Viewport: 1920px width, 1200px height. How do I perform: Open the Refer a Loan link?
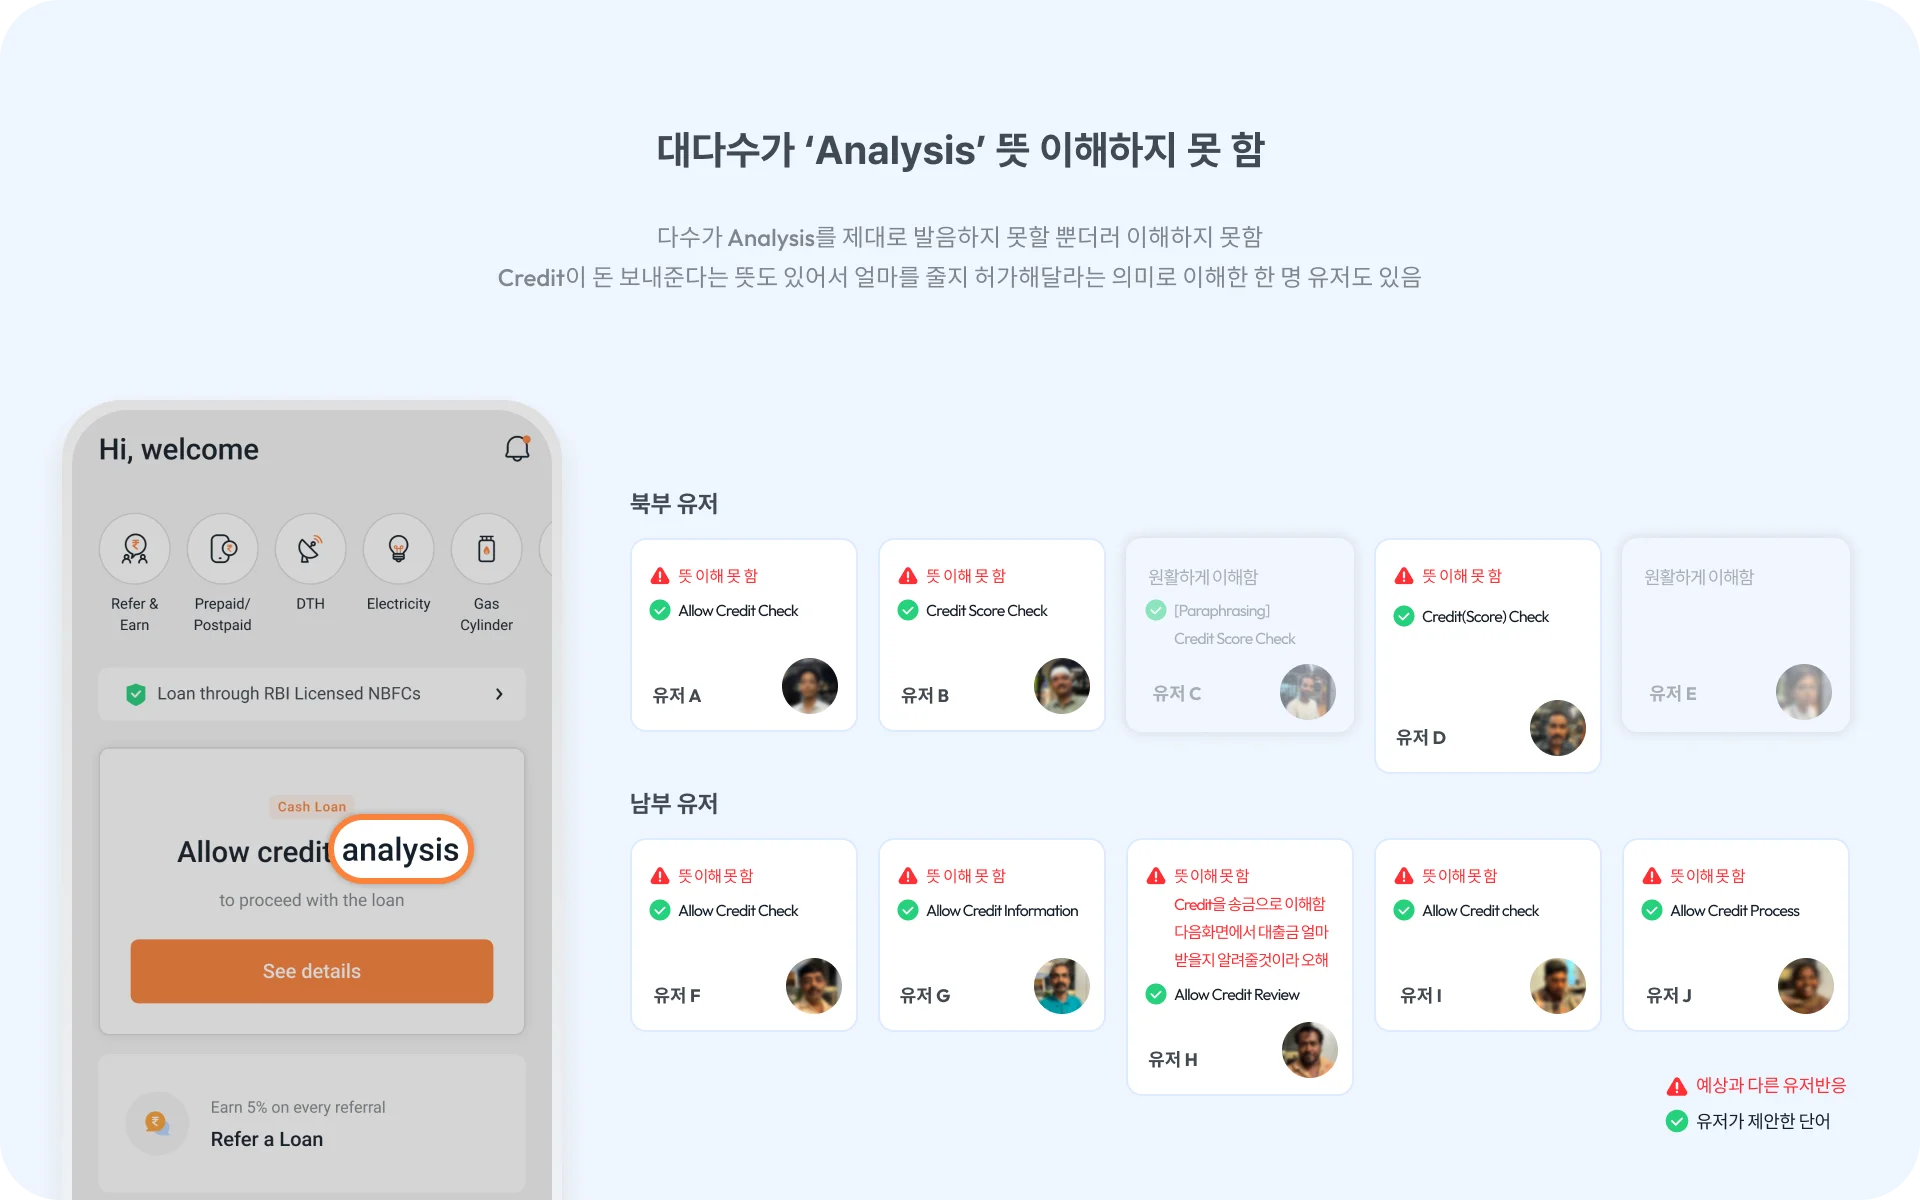coord(267,1139)
